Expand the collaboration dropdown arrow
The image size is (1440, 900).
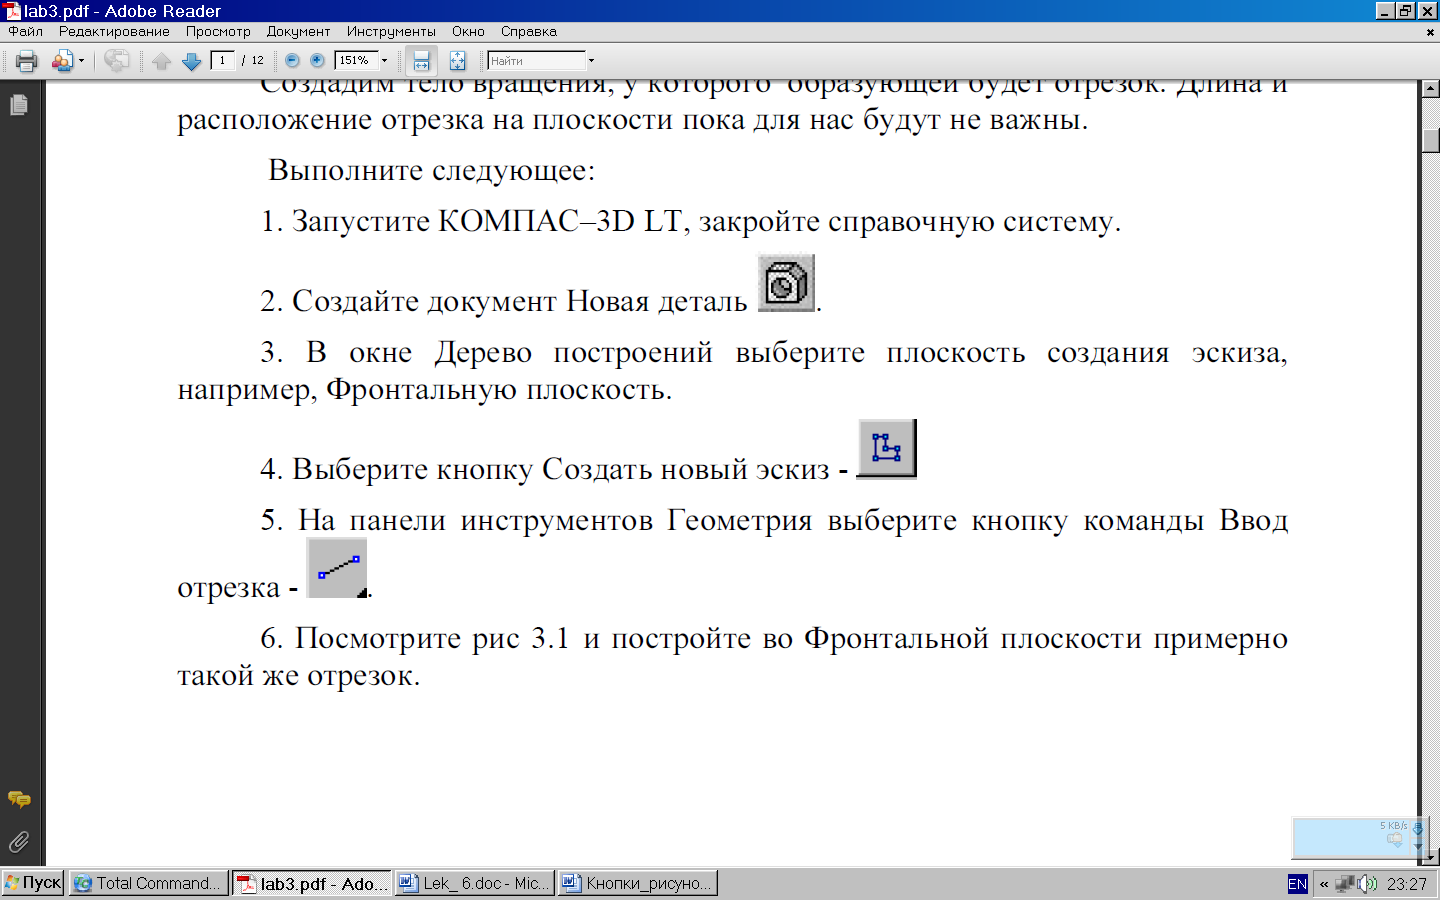tap(81, 61)
